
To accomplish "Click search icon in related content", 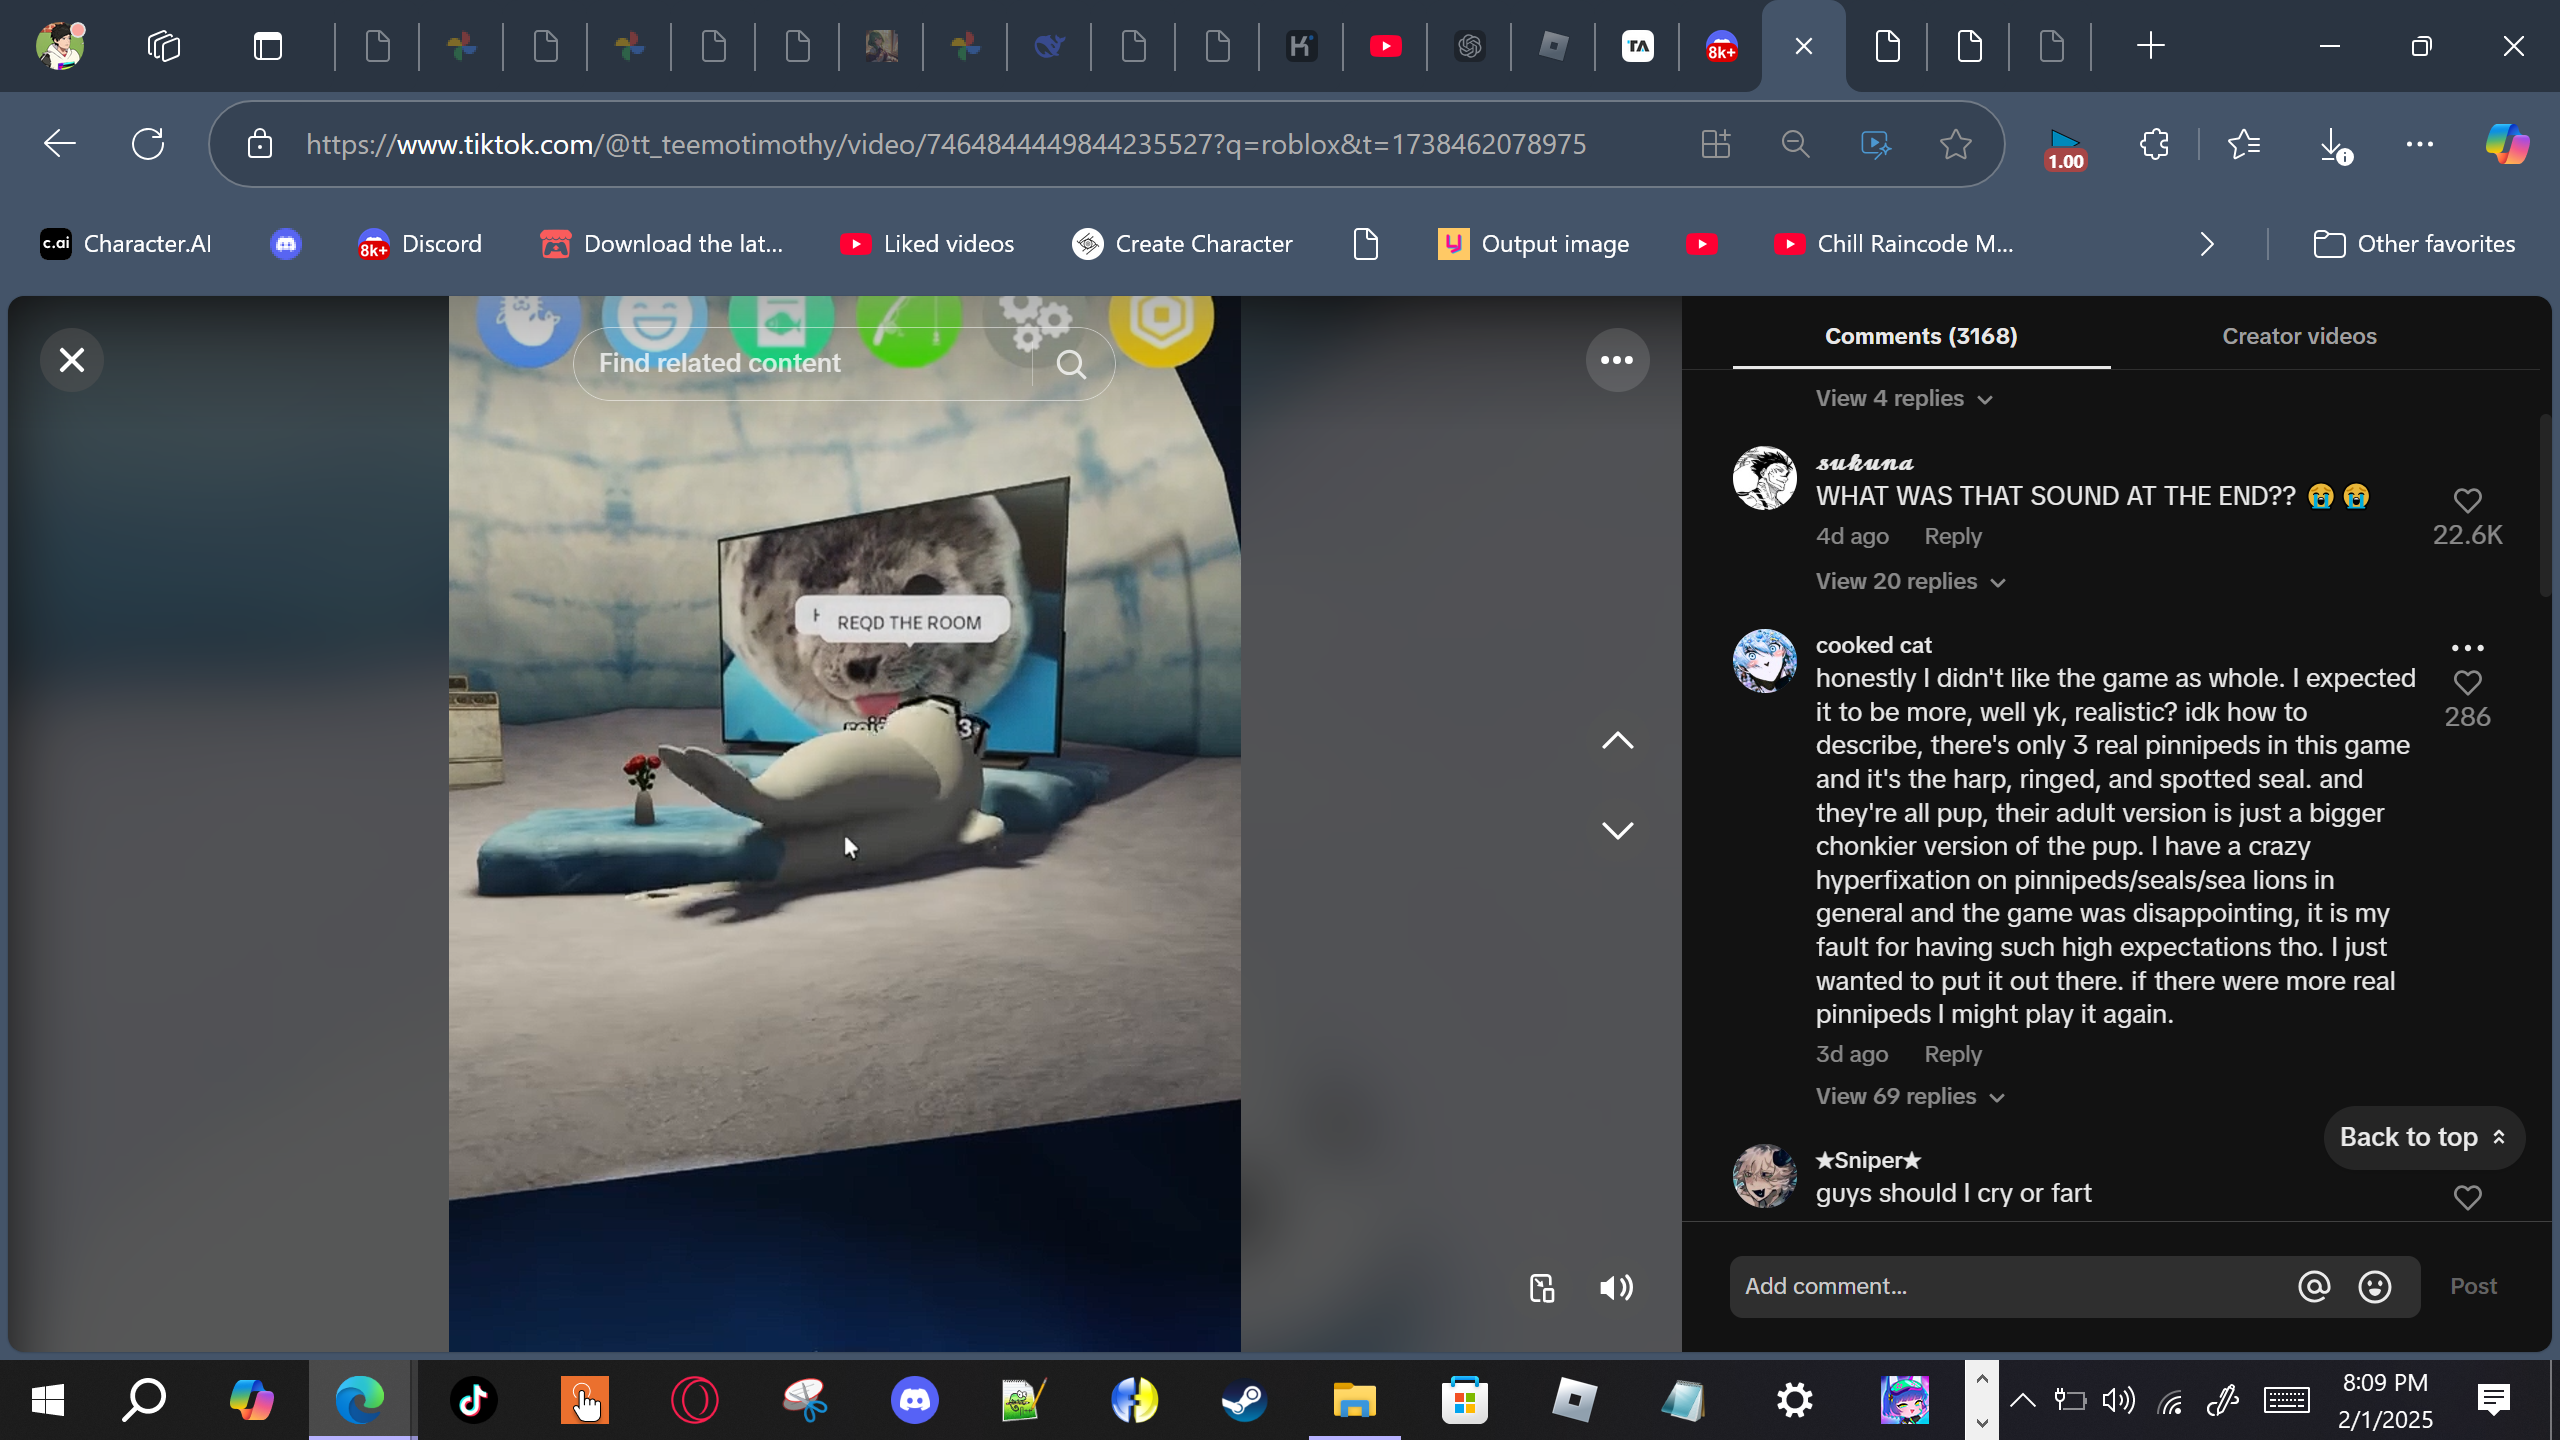I will tap(1071, 365).
